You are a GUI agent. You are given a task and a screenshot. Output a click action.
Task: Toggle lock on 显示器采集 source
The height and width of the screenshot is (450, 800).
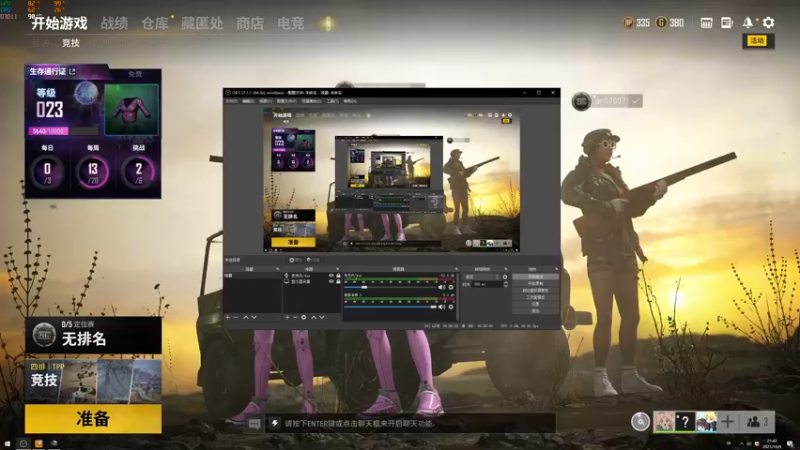click(x=338, y=282)
